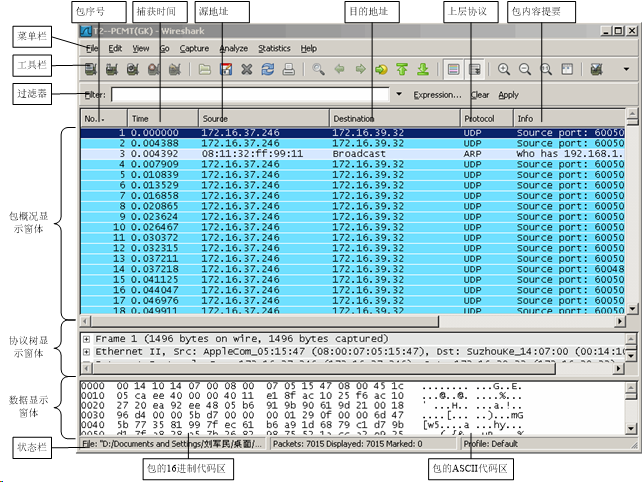Jump to the last packet

423,69
